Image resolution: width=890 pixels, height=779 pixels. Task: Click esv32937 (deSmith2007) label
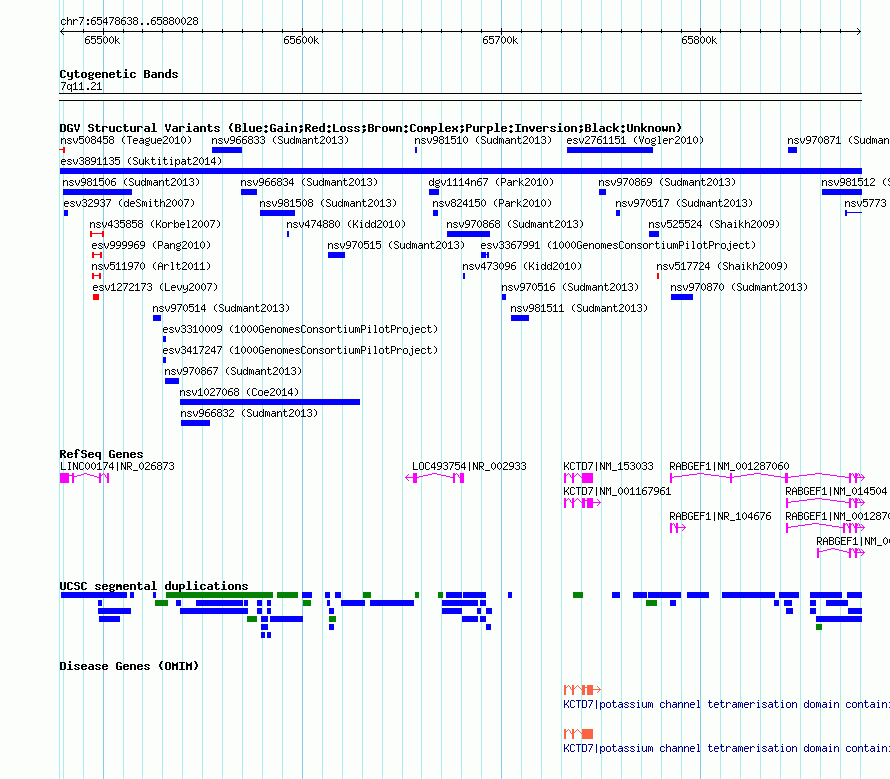129,203
